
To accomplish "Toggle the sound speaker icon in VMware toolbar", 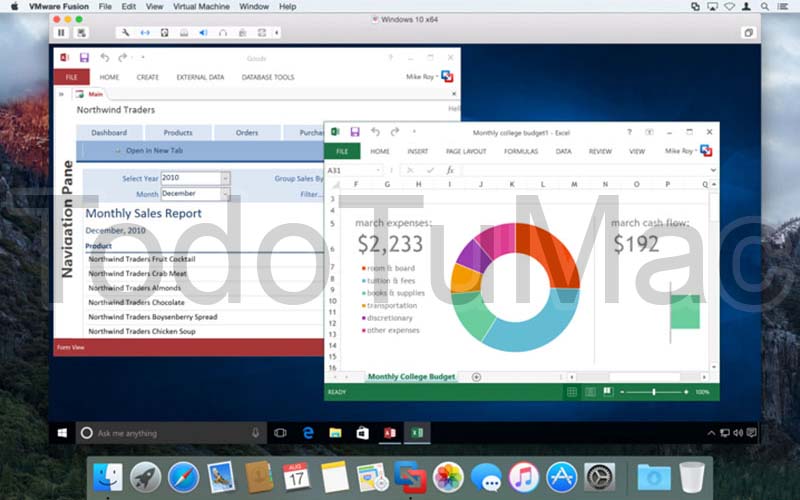I will (x=203, y=33).
